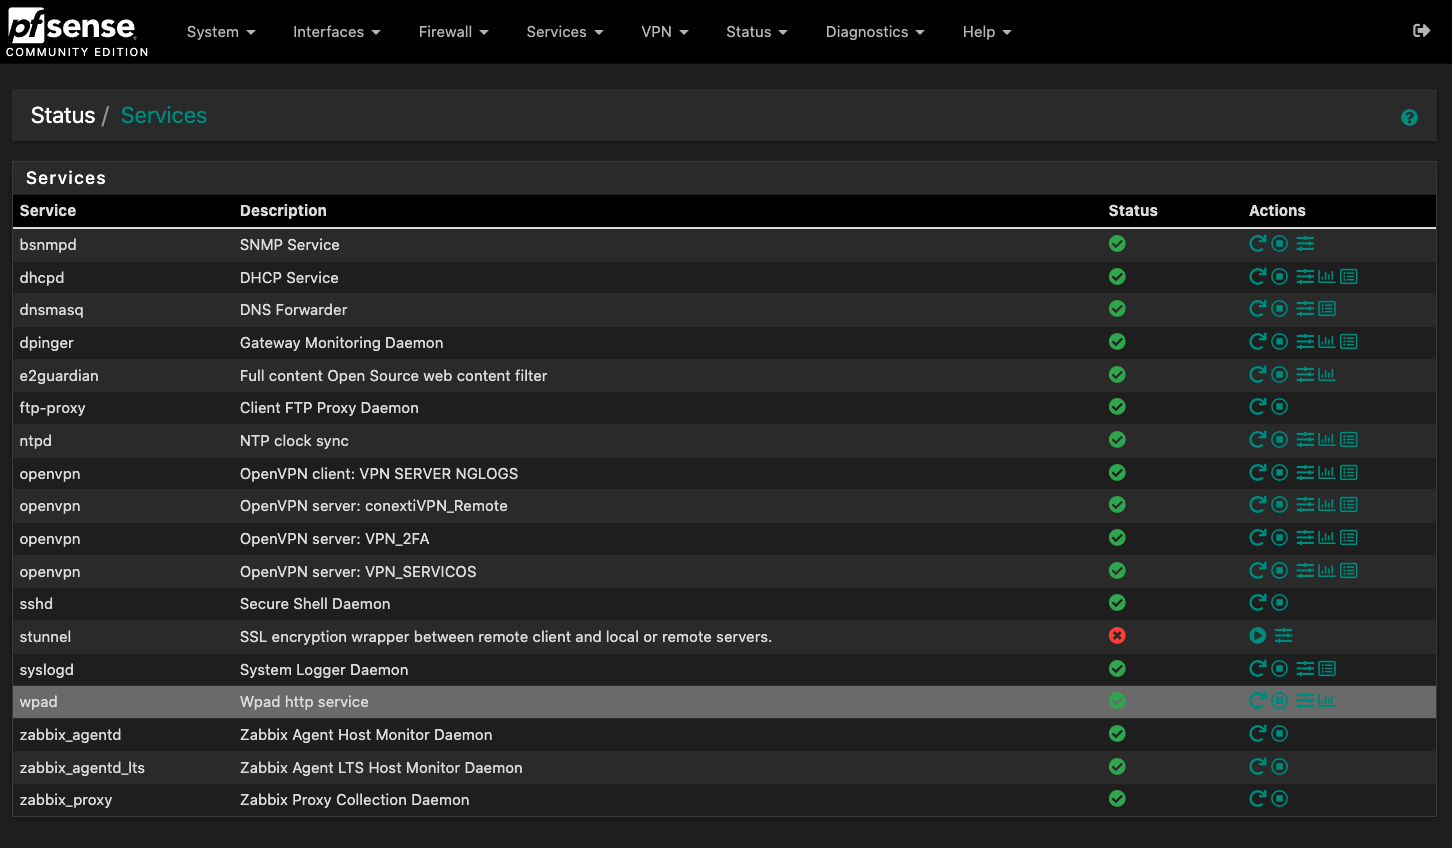Restart OpenVPN client VPN SERVER NGLOGS

pyautogui.click(x=1257, y=472)
